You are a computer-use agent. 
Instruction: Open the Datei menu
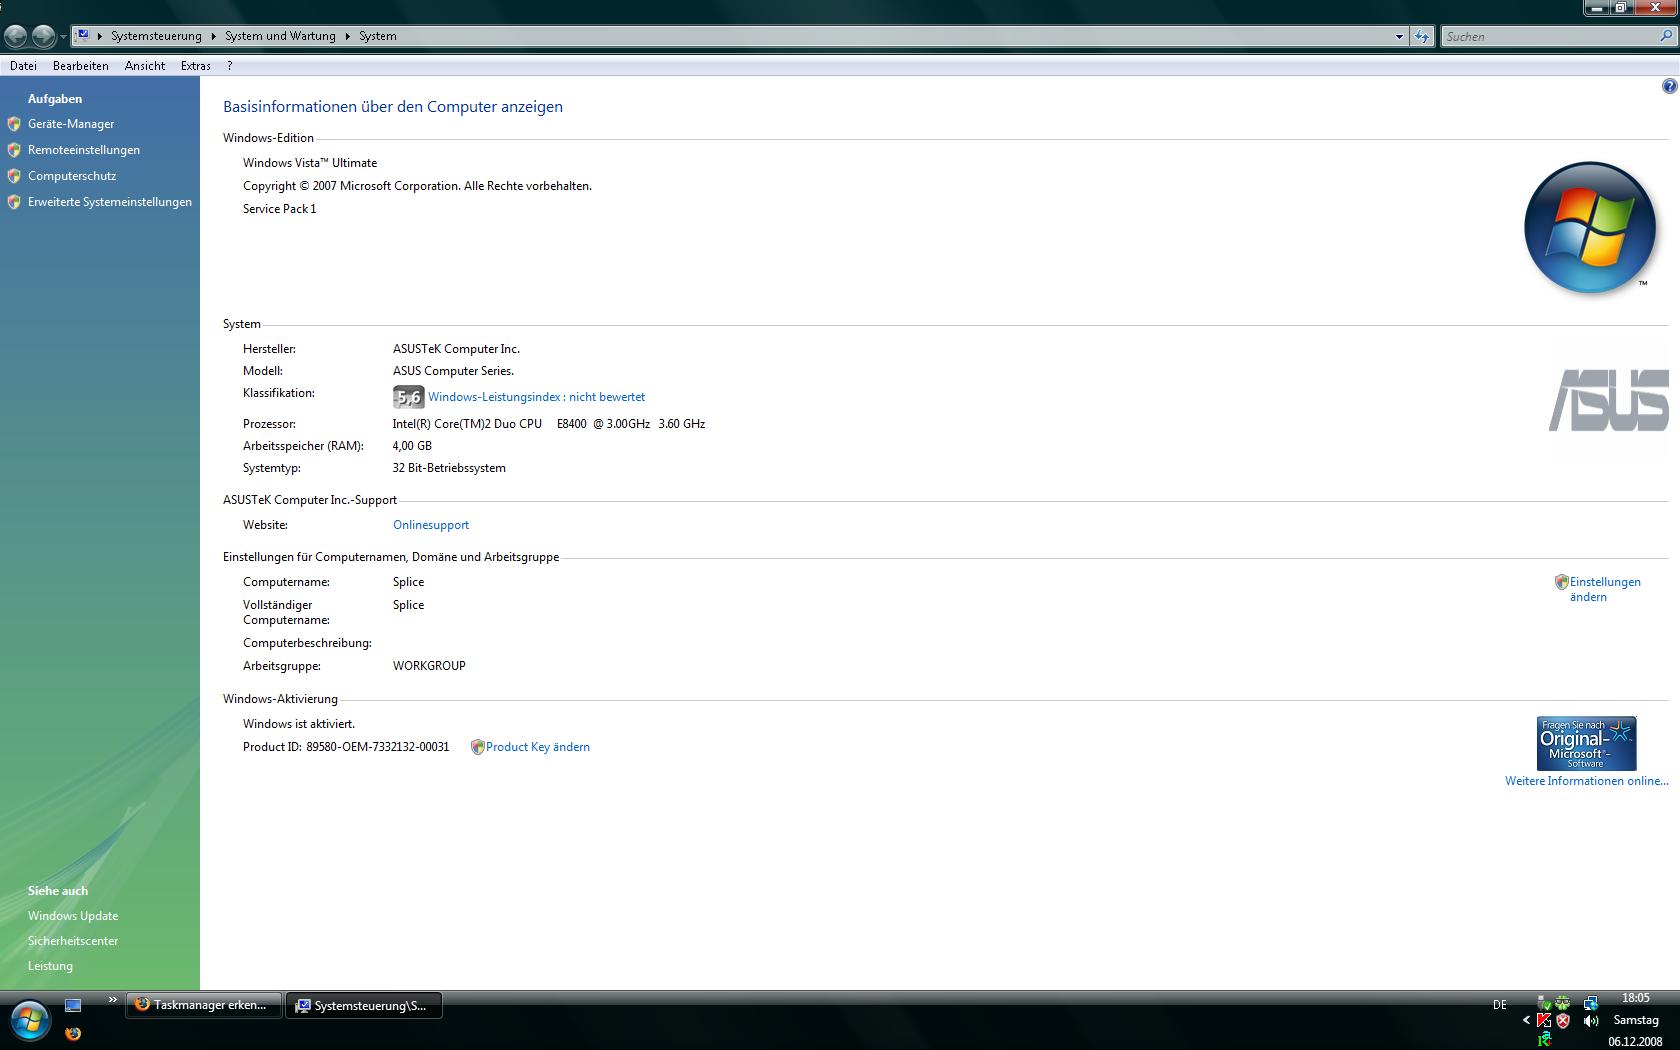pyautogui.click(x=23, y=66)
